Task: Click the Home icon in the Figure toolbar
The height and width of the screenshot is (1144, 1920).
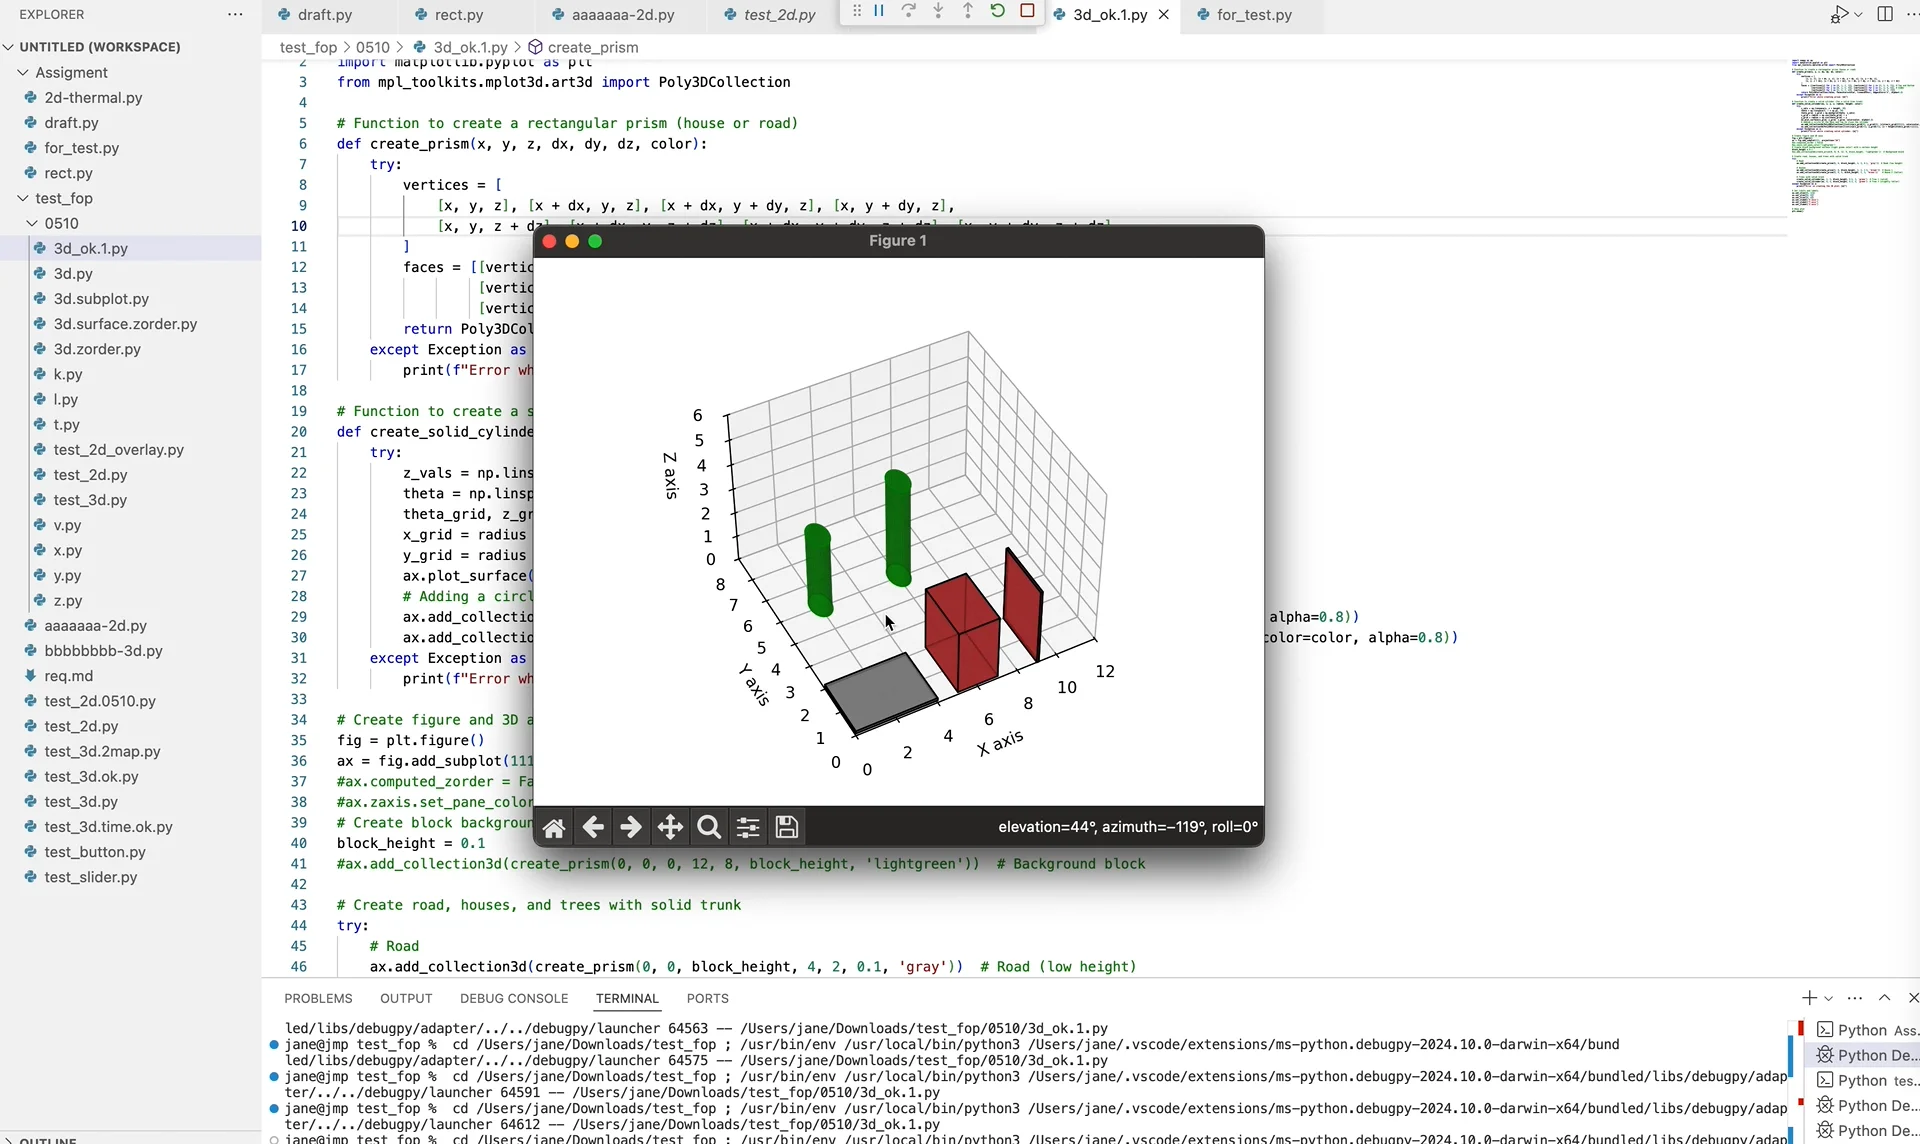Action: point(555,827)
